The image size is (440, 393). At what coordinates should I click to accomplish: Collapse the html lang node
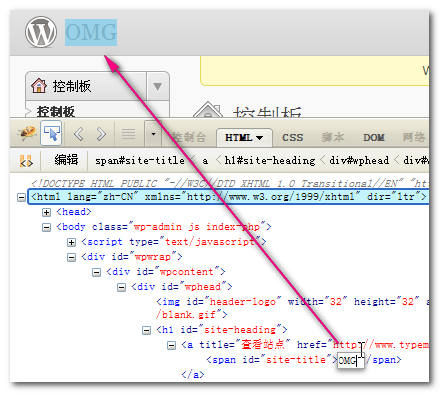pyautogui.click(x=21, y=197)
